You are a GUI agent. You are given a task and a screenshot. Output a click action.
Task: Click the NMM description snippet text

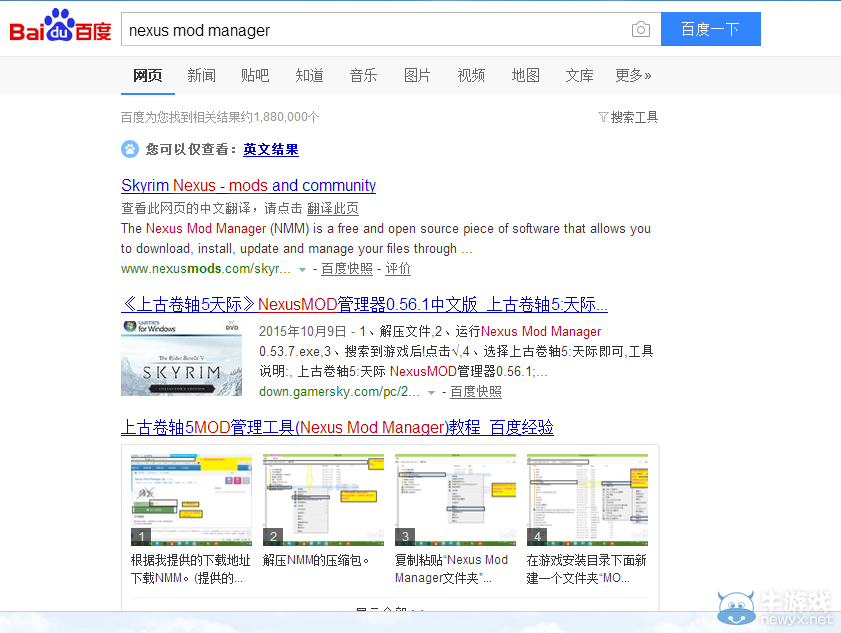point(386,239)
